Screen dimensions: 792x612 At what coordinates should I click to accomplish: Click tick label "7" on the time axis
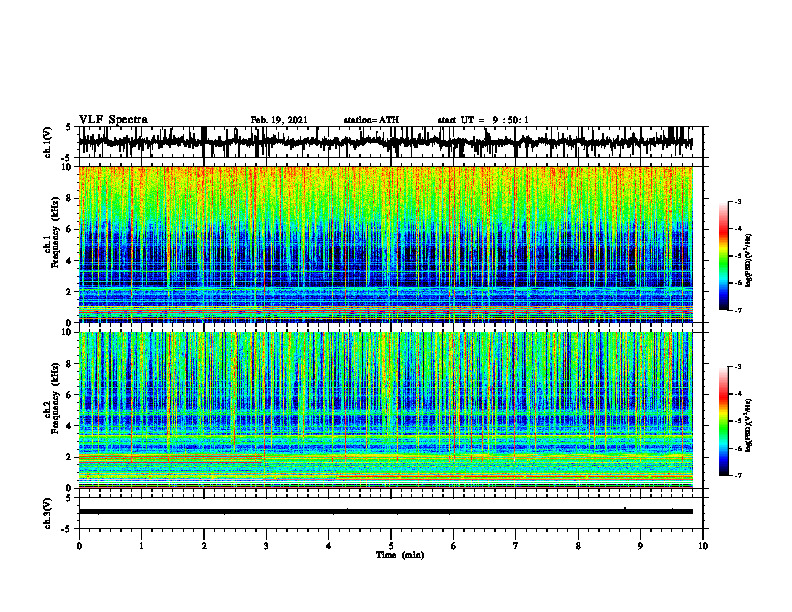[x=516, y=546]
